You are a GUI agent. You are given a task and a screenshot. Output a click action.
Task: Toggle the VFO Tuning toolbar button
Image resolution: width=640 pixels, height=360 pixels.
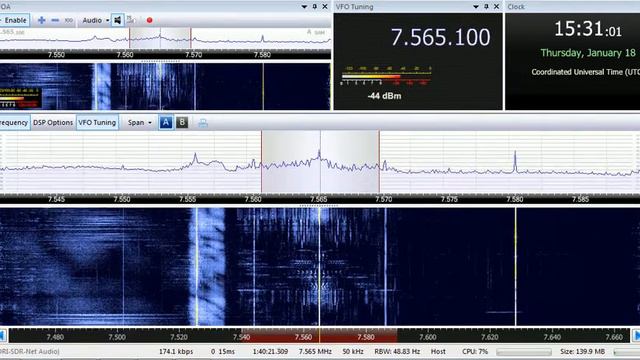pyautogui.click(x=97, y=122)
